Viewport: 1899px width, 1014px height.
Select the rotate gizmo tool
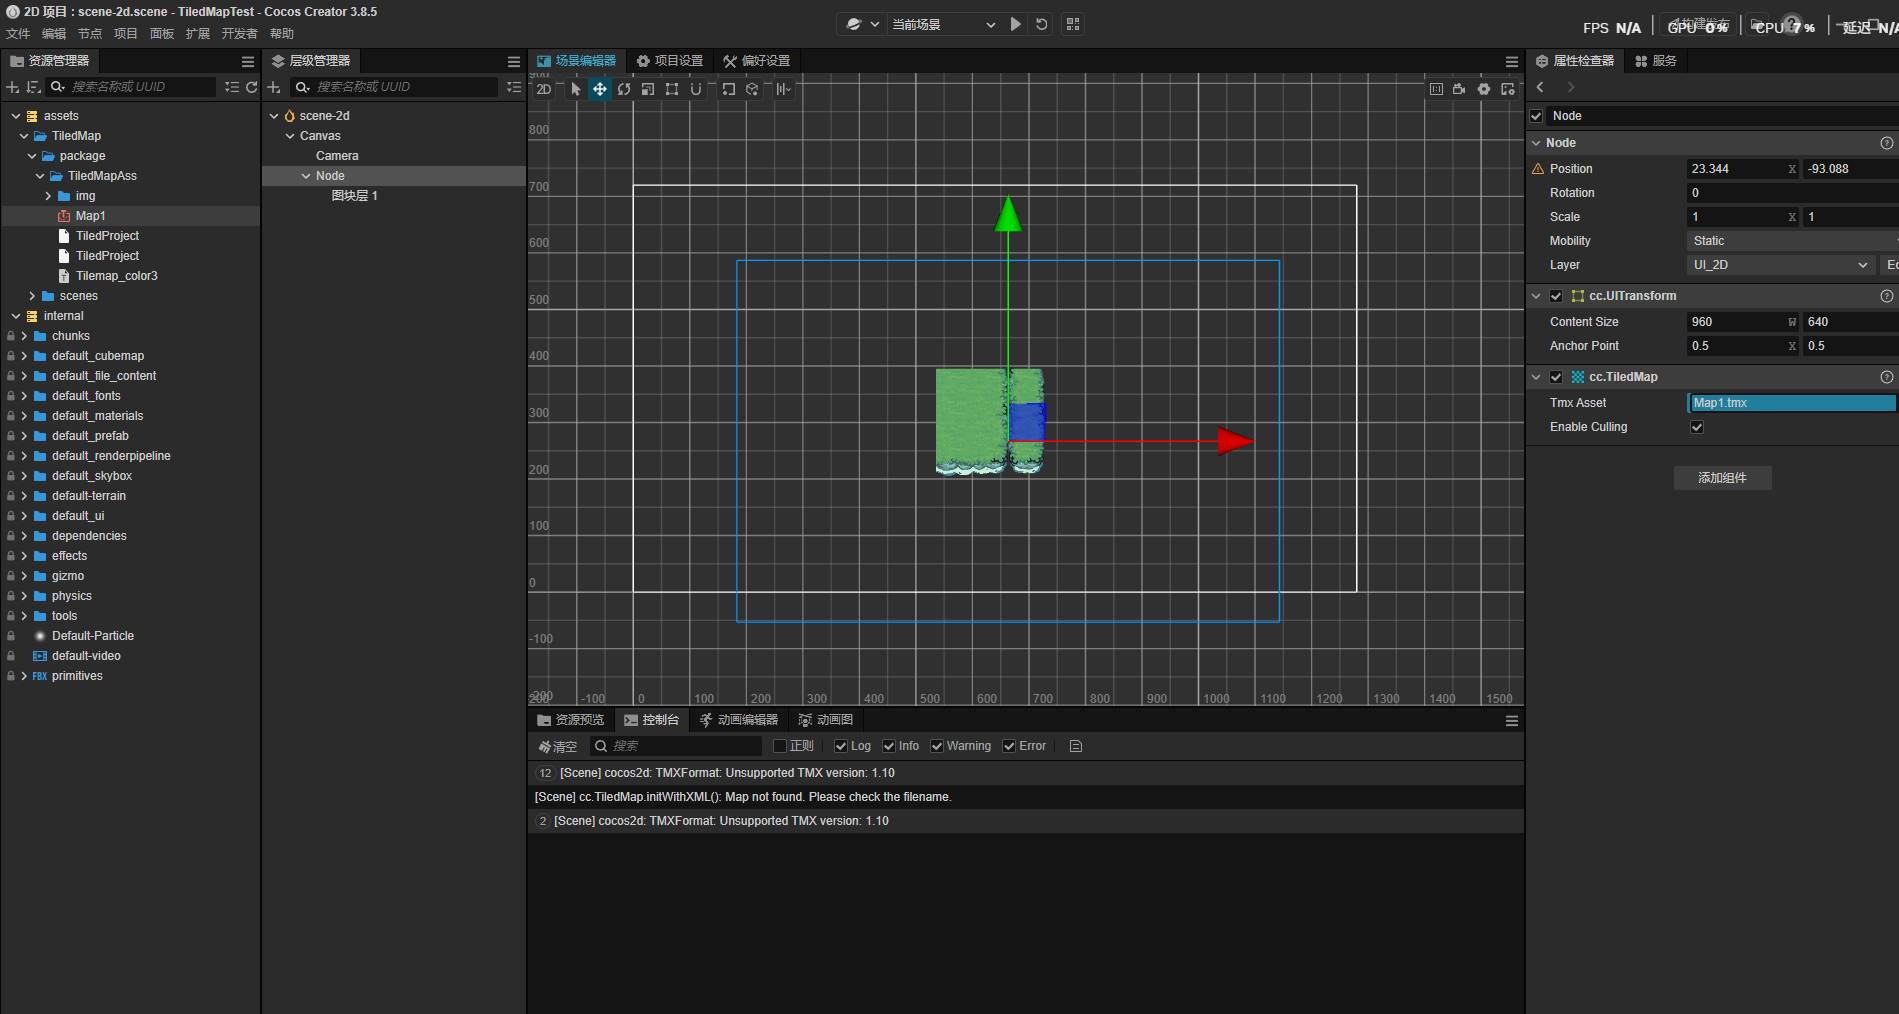624,89
